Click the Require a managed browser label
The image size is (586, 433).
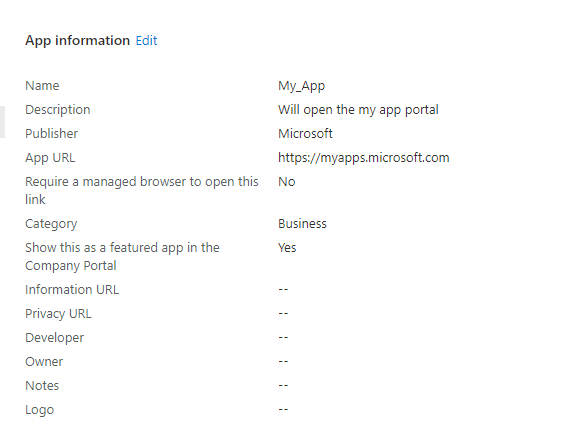(142, 191)
